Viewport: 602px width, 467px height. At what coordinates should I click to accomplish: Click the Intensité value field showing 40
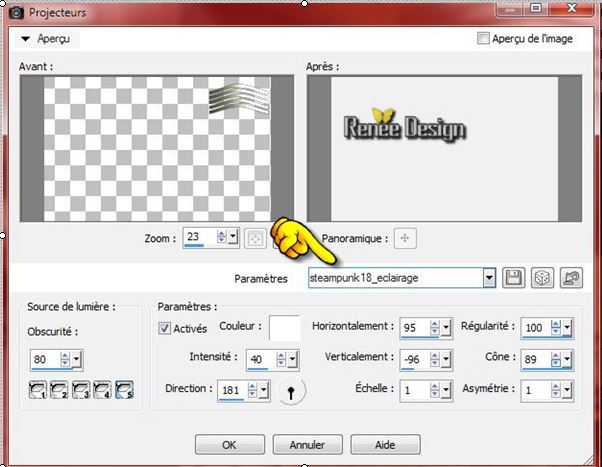pyautogui.click(x=261, y=359)
